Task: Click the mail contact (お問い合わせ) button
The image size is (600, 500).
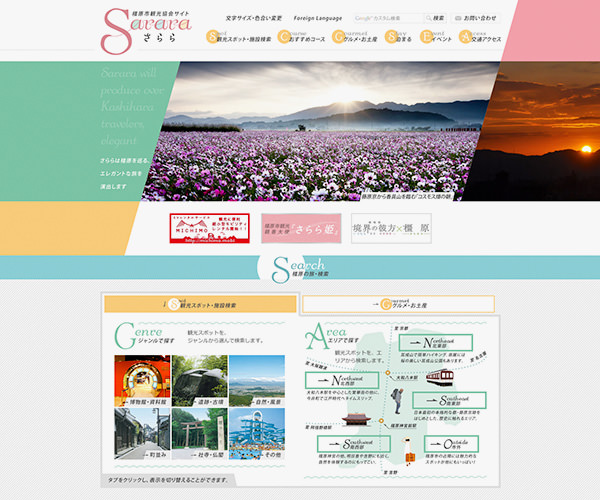Action: (x=476, y=18)
